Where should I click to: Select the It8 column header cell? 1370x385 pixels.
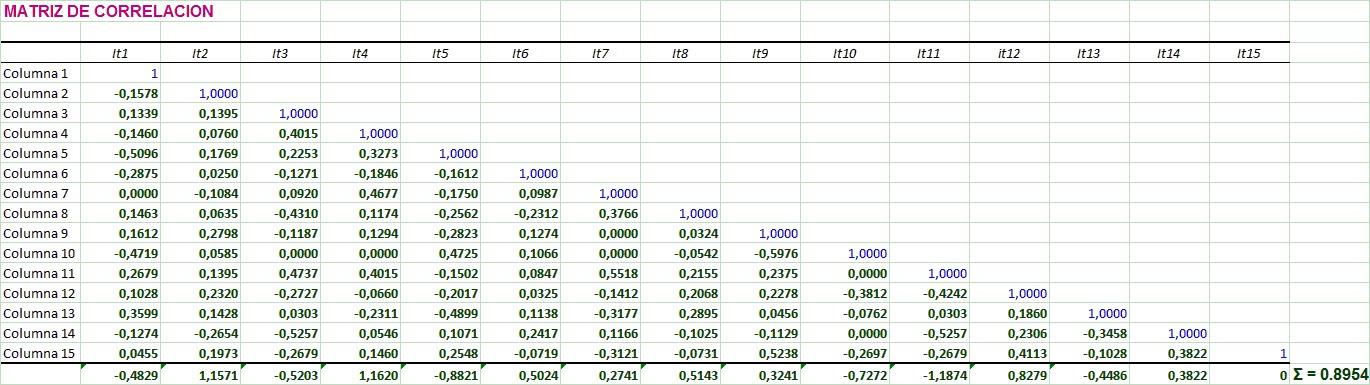tap(680, 53)
